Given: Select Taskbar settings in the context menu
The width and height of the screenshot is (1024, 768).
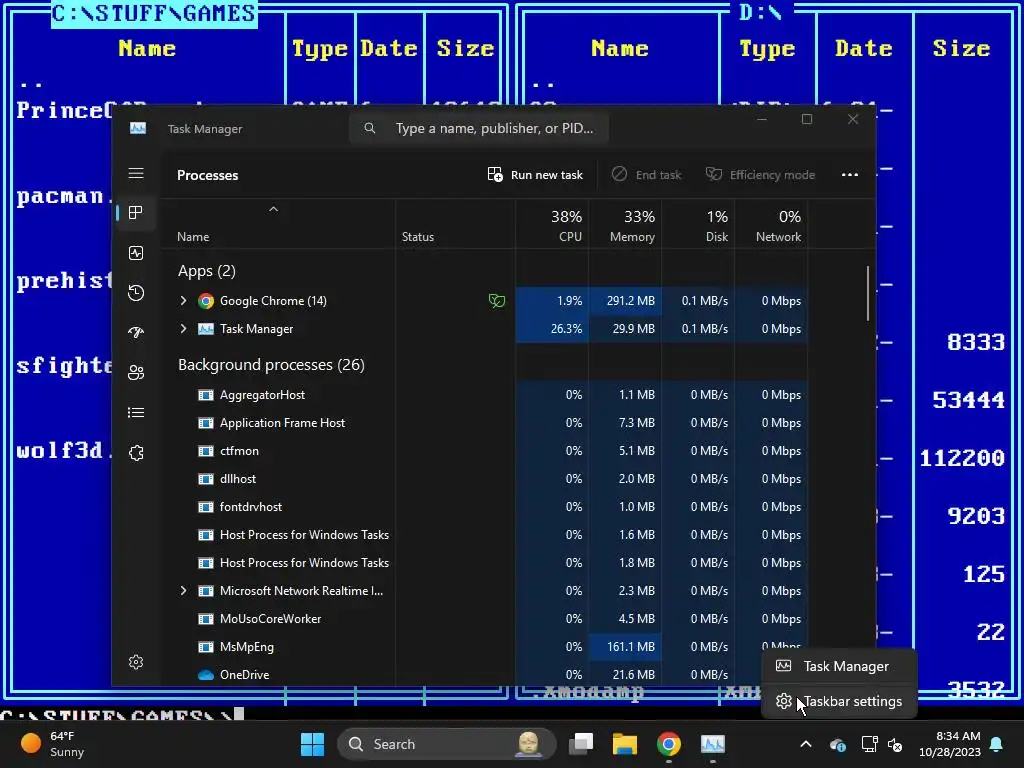Looking at the screenshot, I should [x=839, y=701].
